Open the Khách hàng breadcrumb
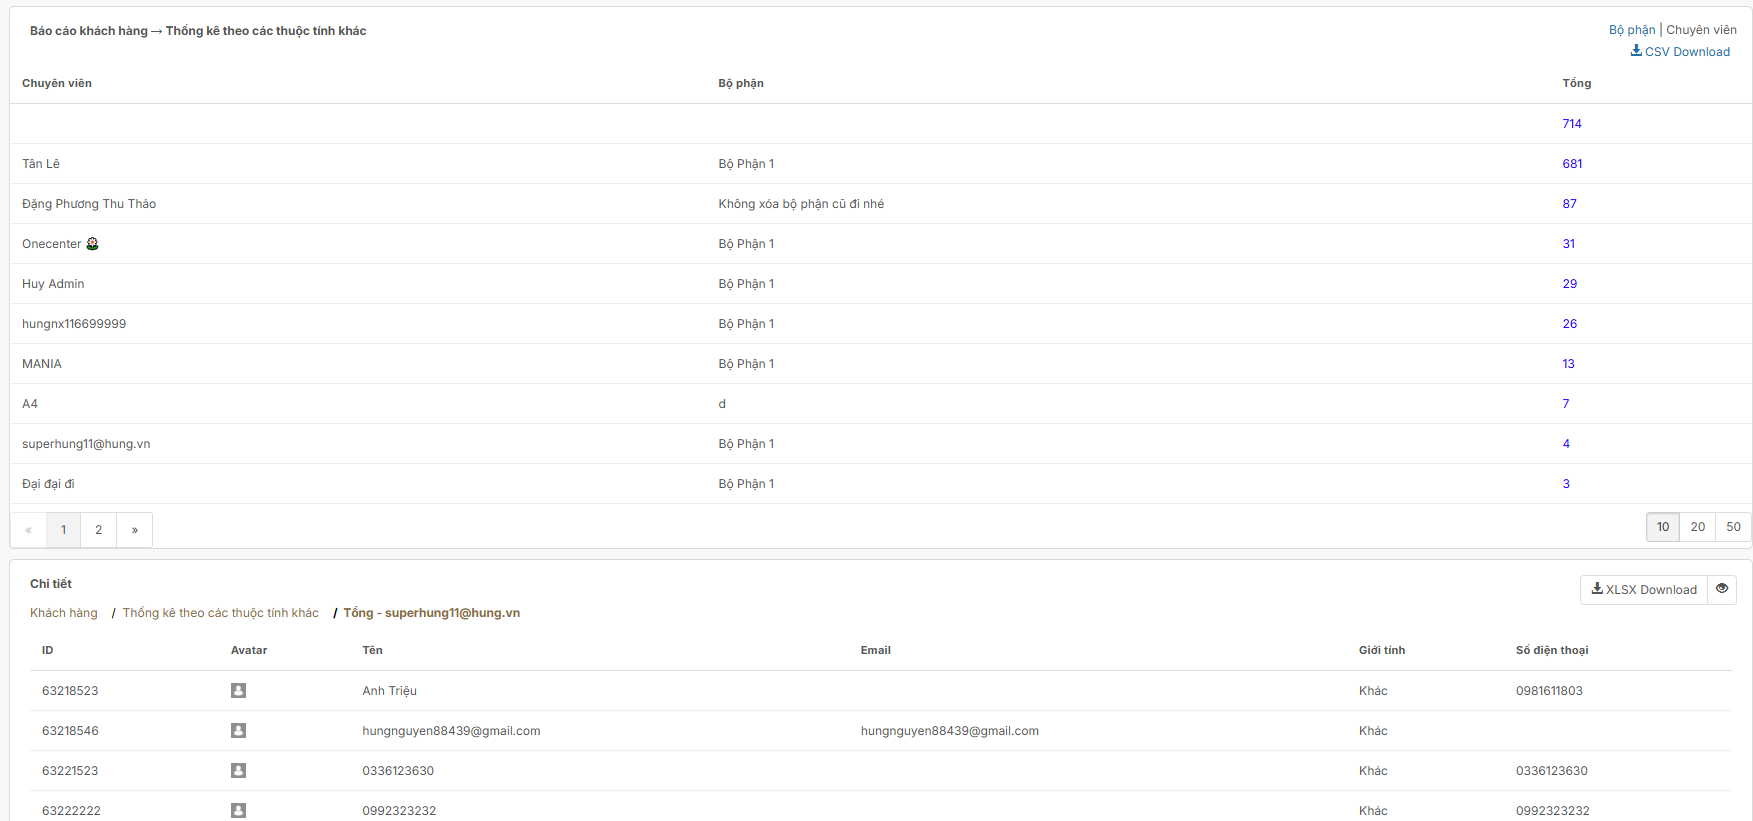 click(x=64, y=613)
